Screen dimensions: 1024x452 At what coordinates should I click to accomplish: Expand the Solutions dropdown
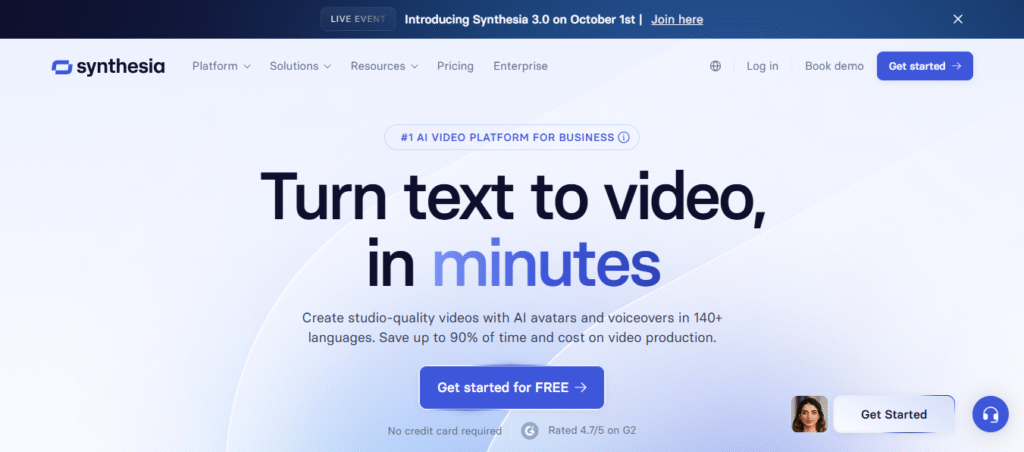(300, 66)
